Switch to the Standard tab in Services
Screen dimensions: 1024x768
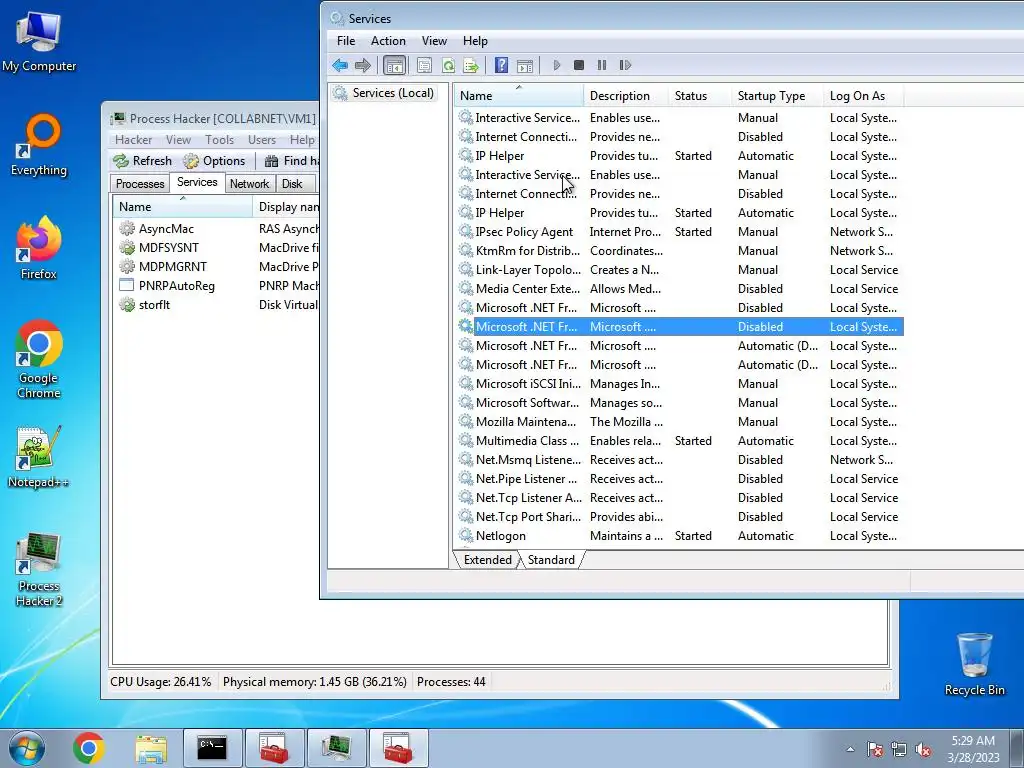pyautogui.click(x=551, y=560)
